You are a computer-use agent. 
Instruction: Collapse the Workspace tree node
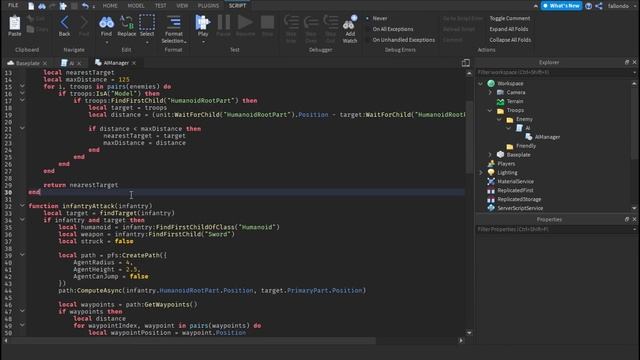coord(480,83)
